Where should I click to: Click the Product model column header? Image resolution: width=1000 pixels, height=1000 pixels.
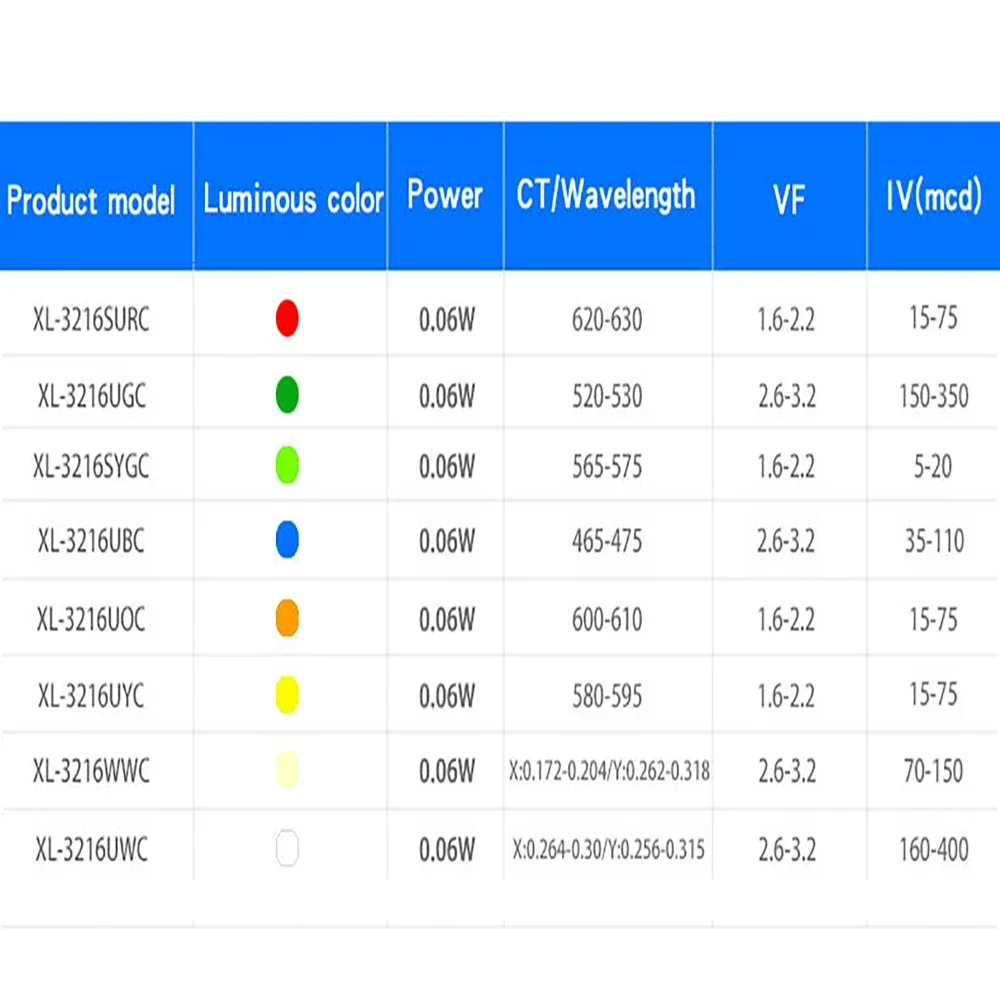tap(91, 199)
